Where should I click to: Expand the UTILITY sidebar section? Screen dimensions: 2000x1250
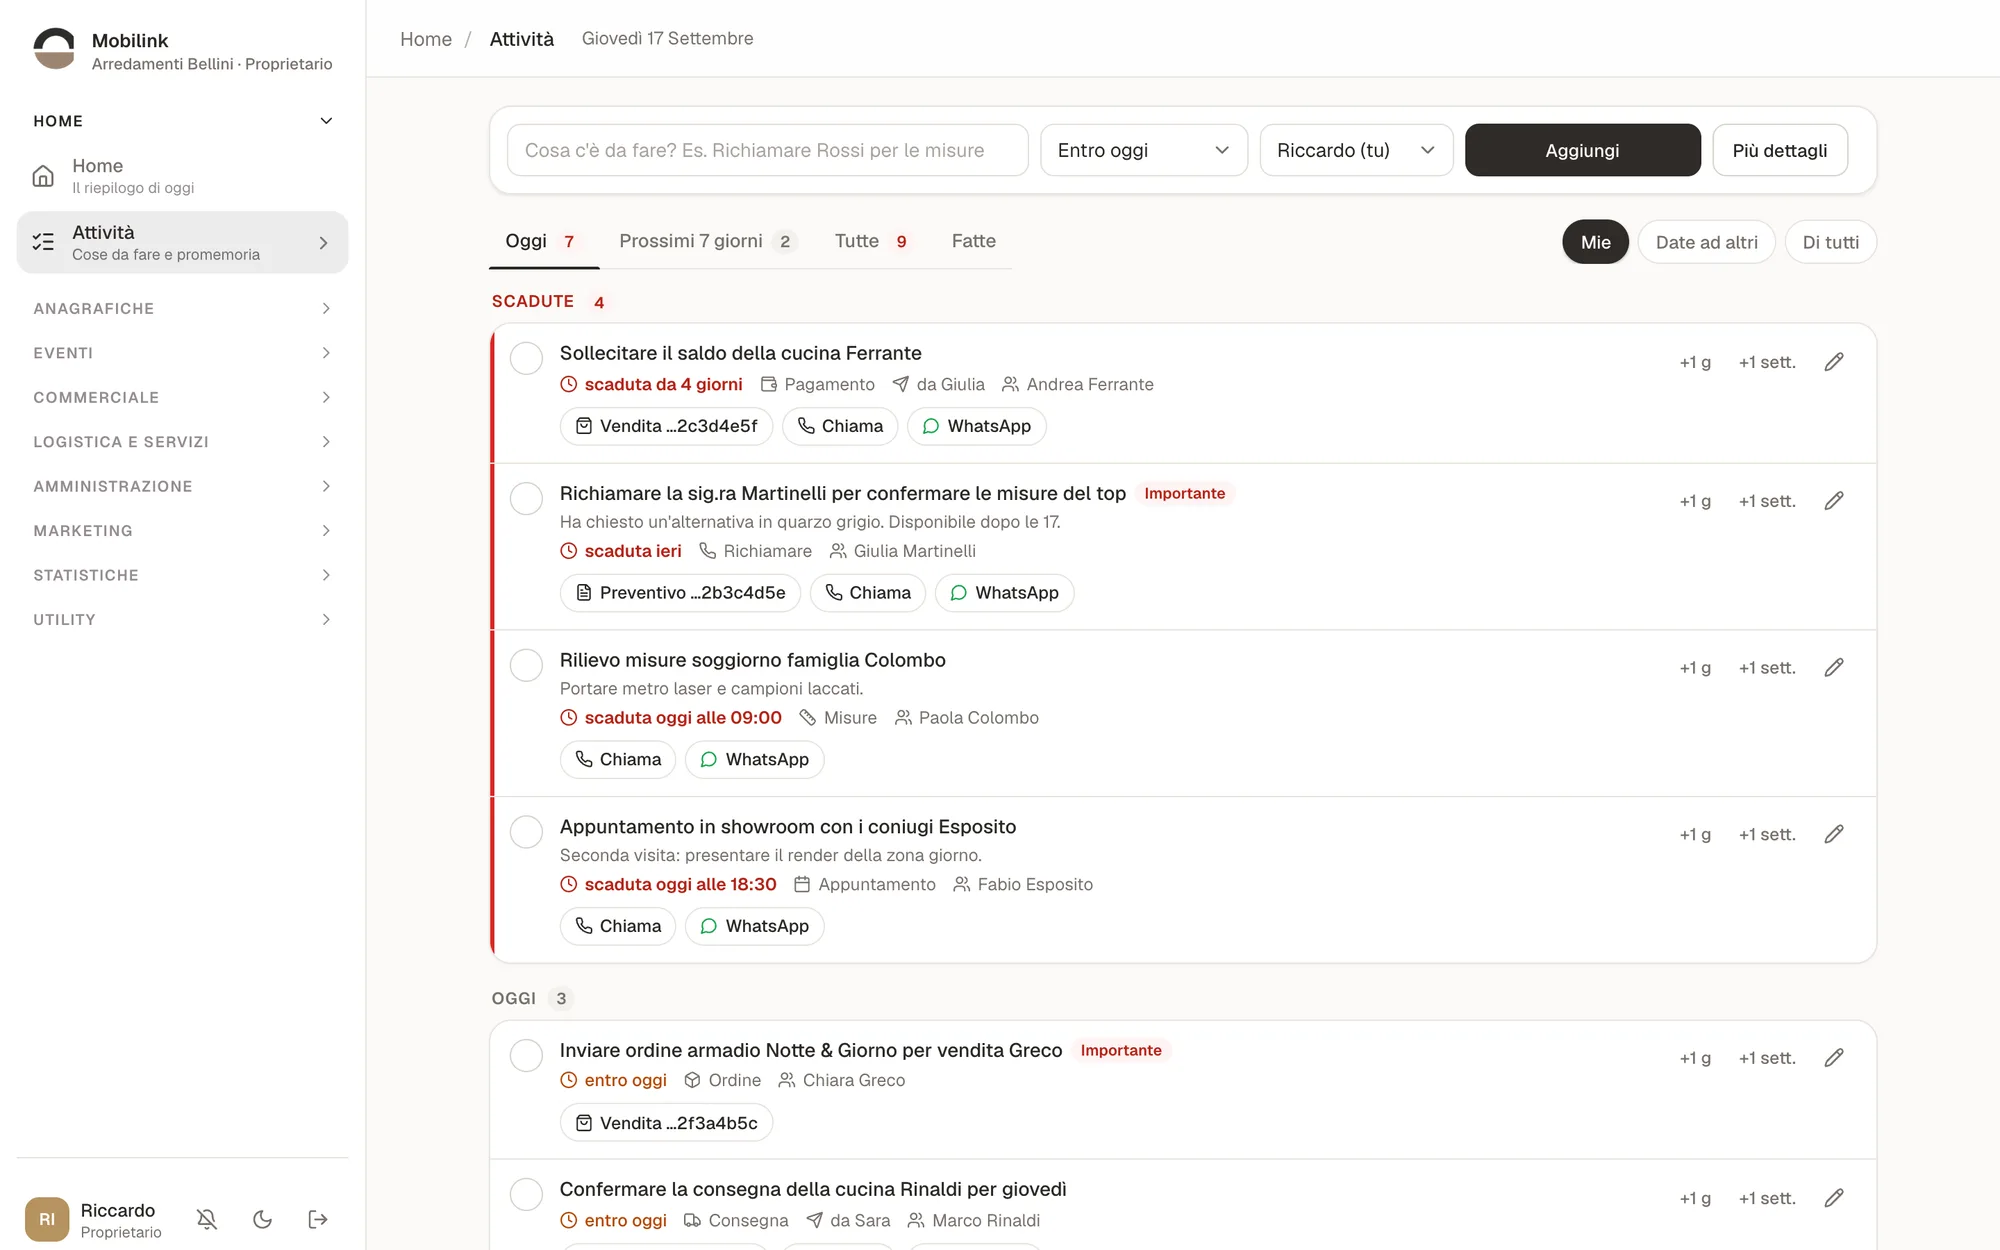click(x=182, y=620)
